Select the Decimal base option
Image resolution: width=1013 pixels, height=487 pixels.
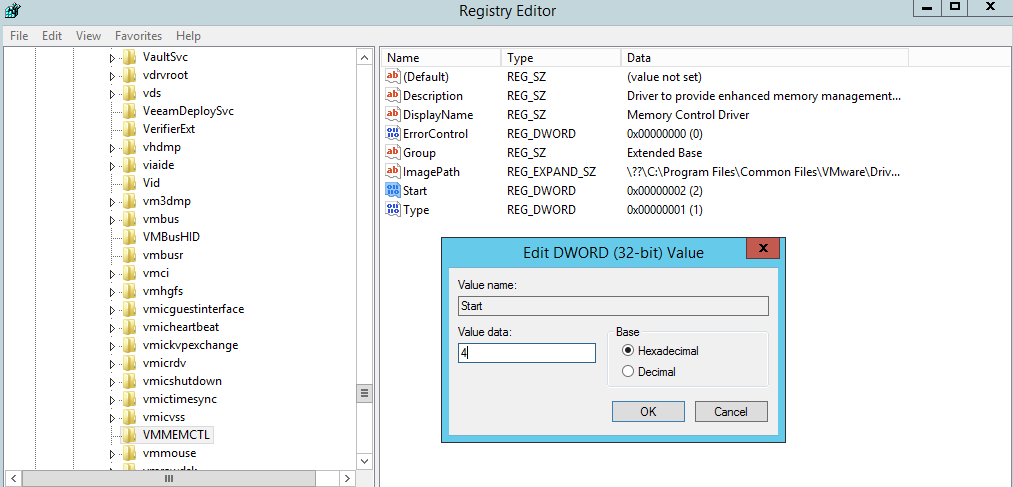pos(628,372)
